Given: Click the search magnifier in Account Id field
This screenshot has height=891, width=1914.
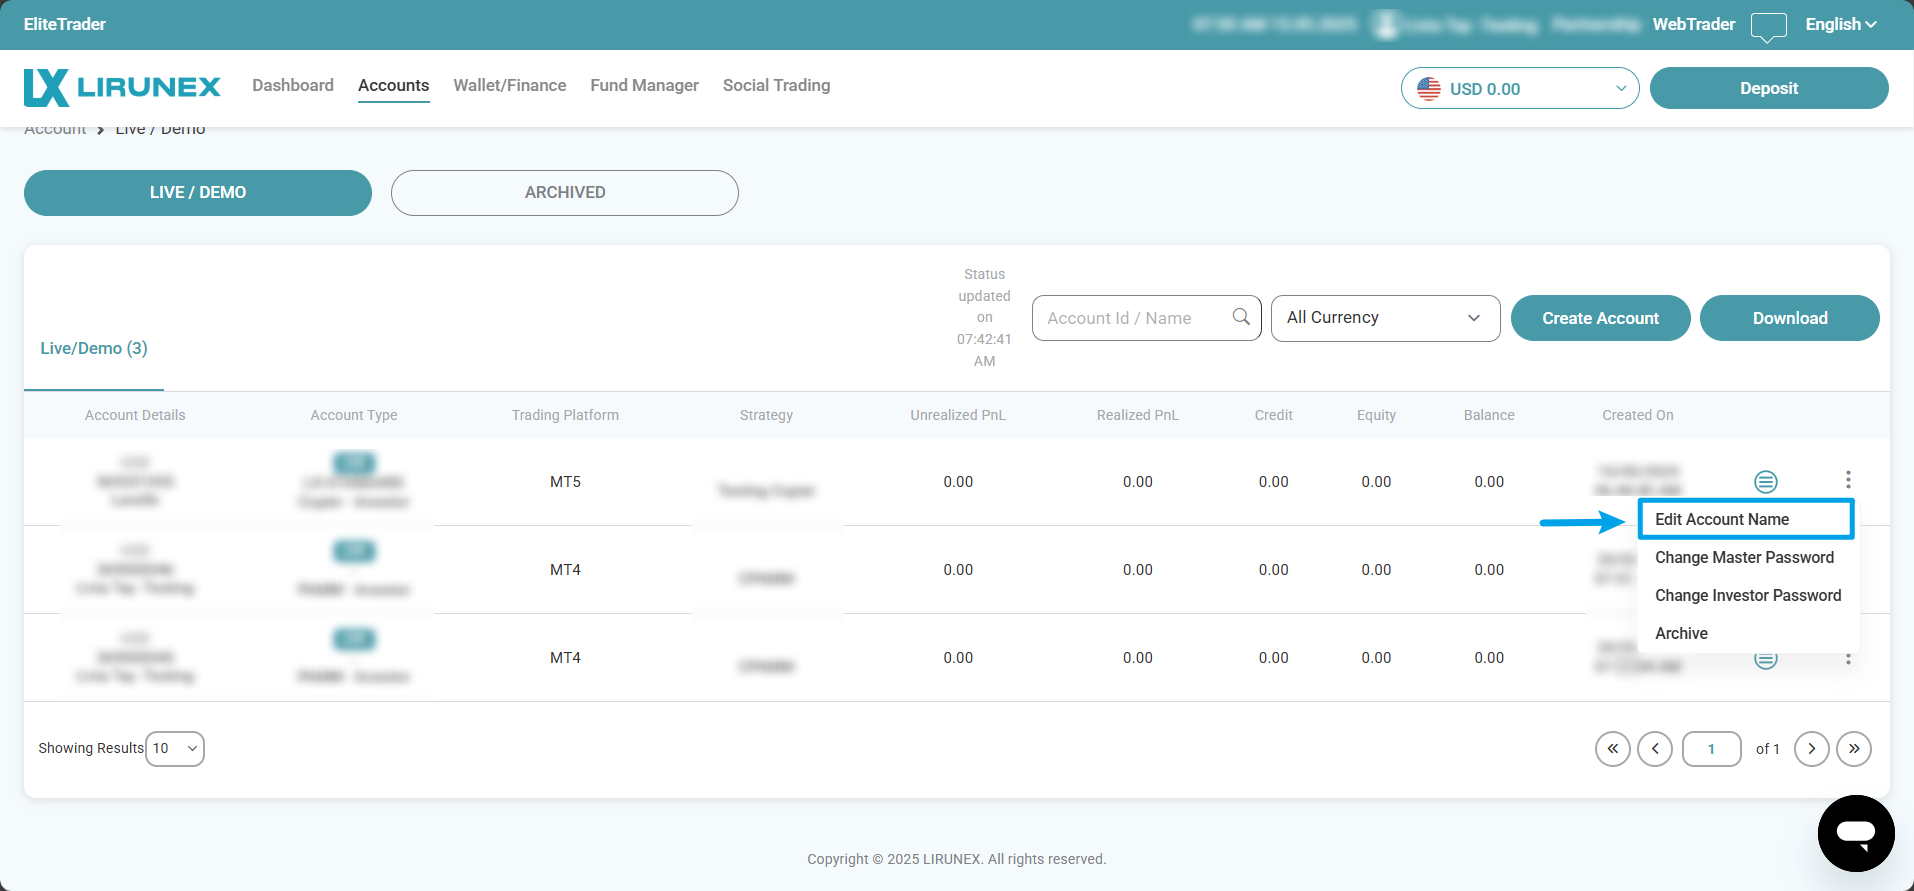Looking at the screenshot, I should pos(1241,317).
